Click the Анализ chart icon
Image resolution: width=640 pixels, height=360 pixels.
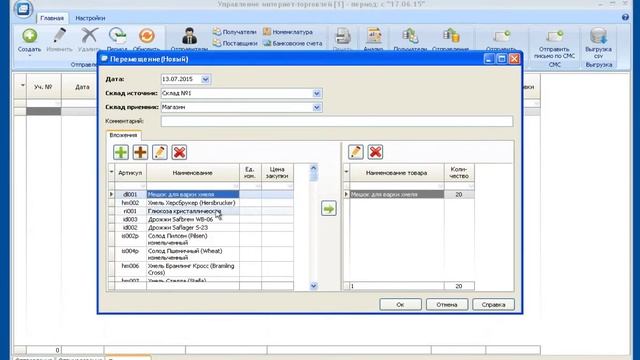tap(373, 36)
